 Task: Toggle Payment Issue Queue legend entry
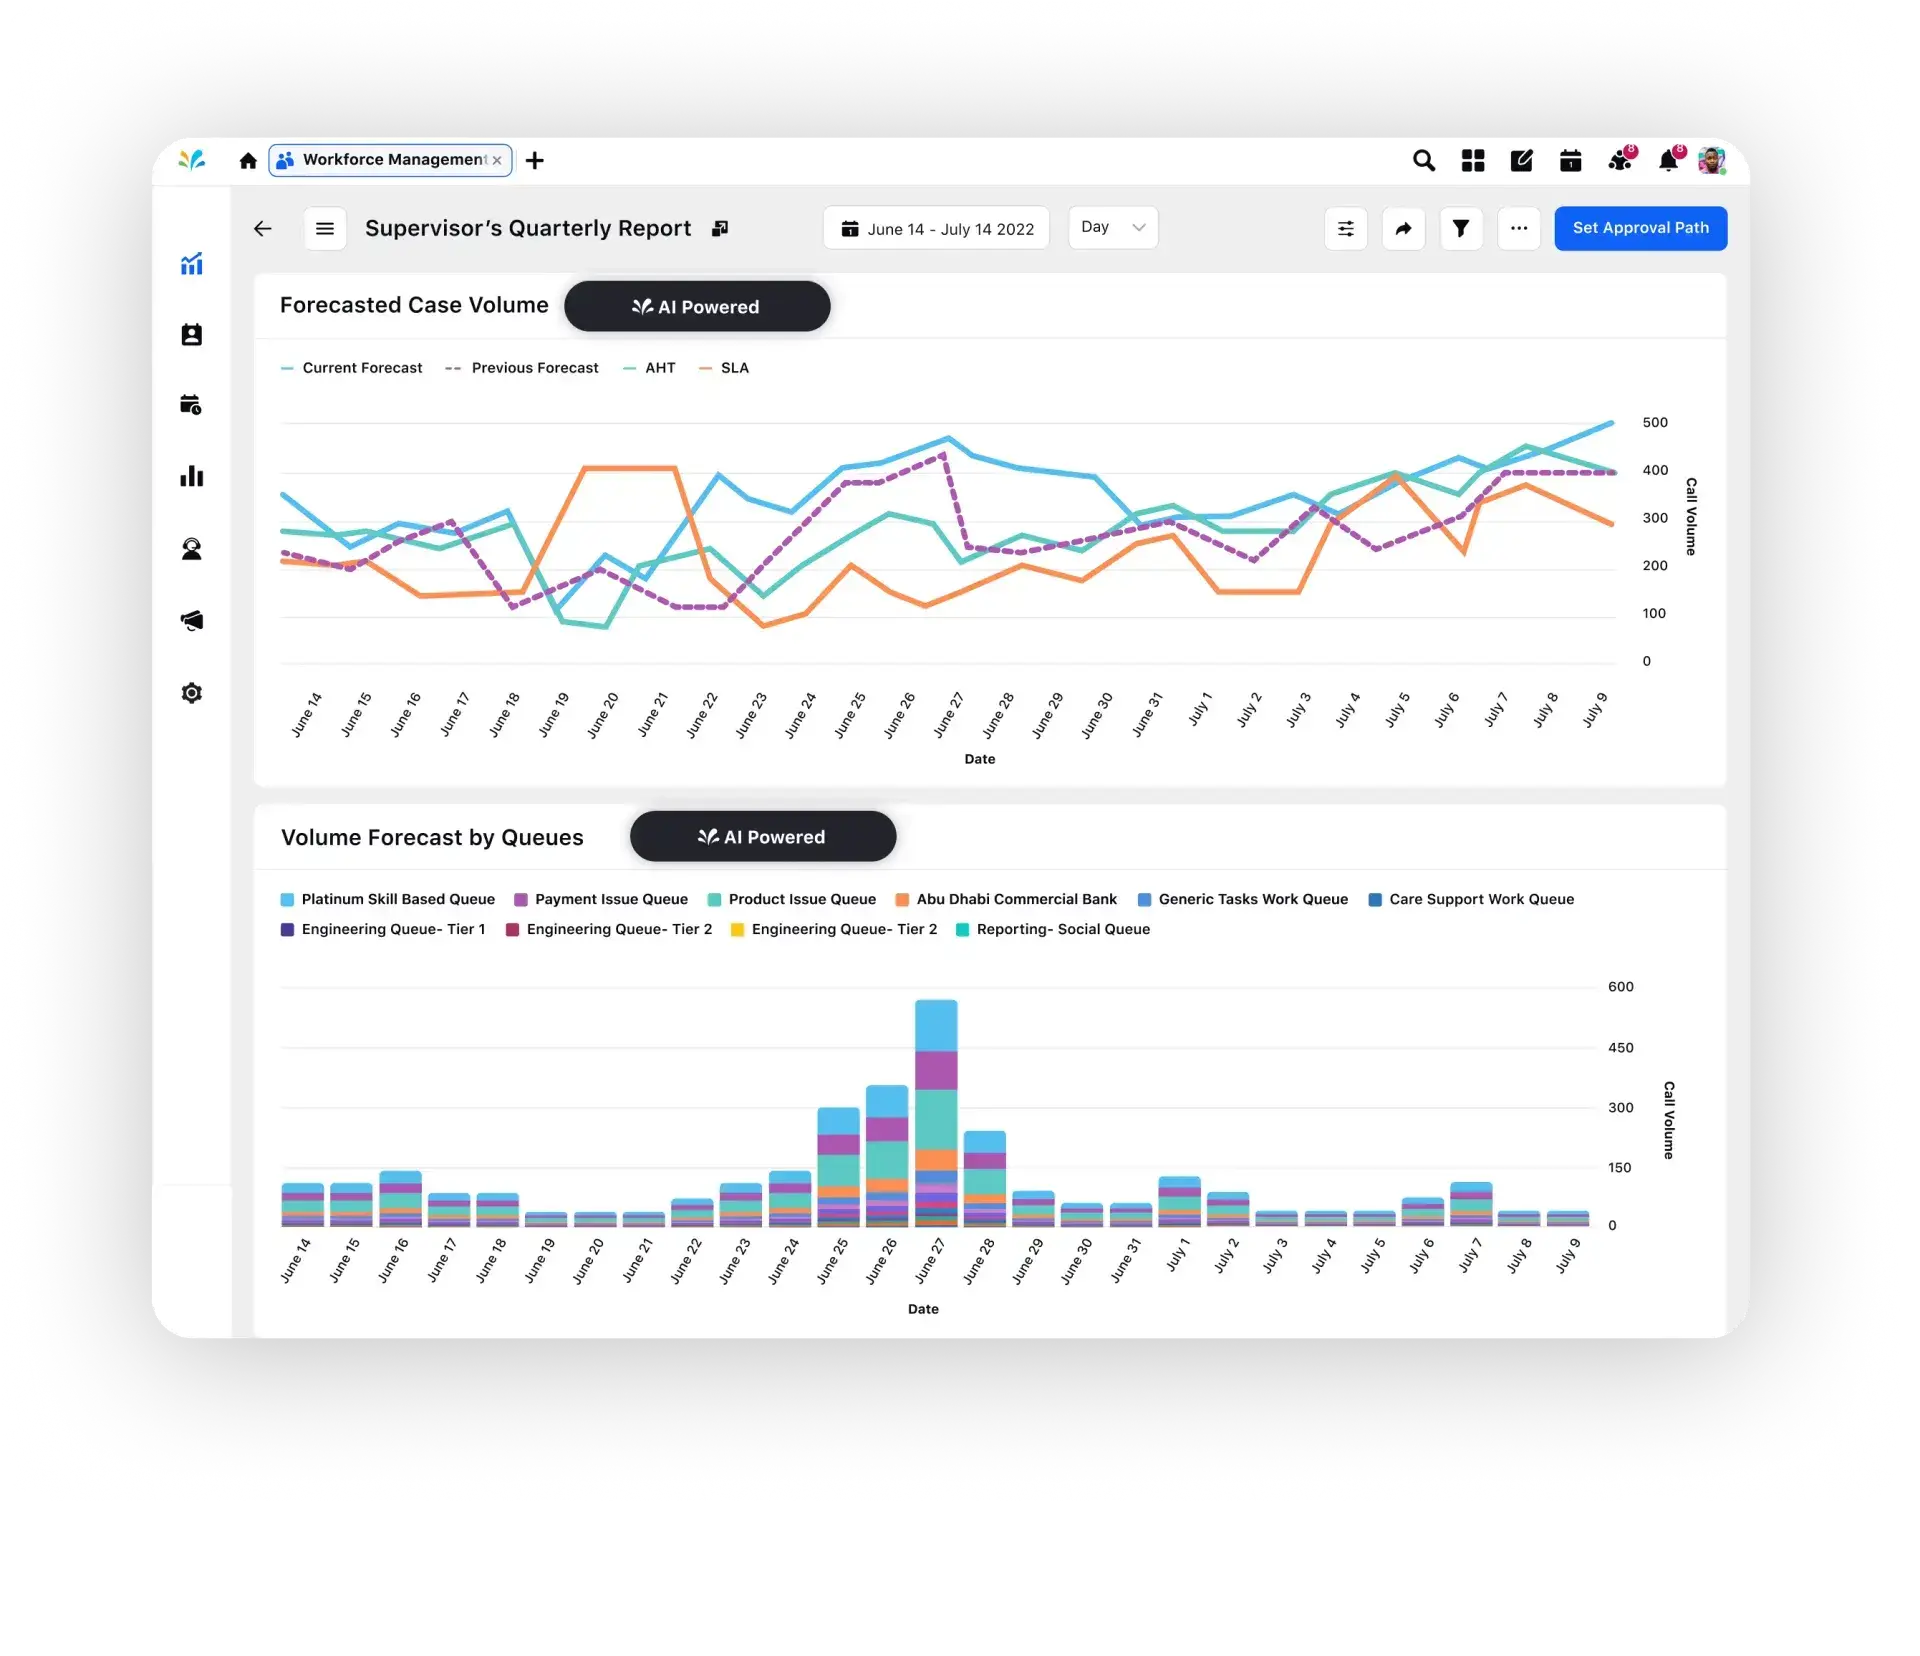coord(601,900)
